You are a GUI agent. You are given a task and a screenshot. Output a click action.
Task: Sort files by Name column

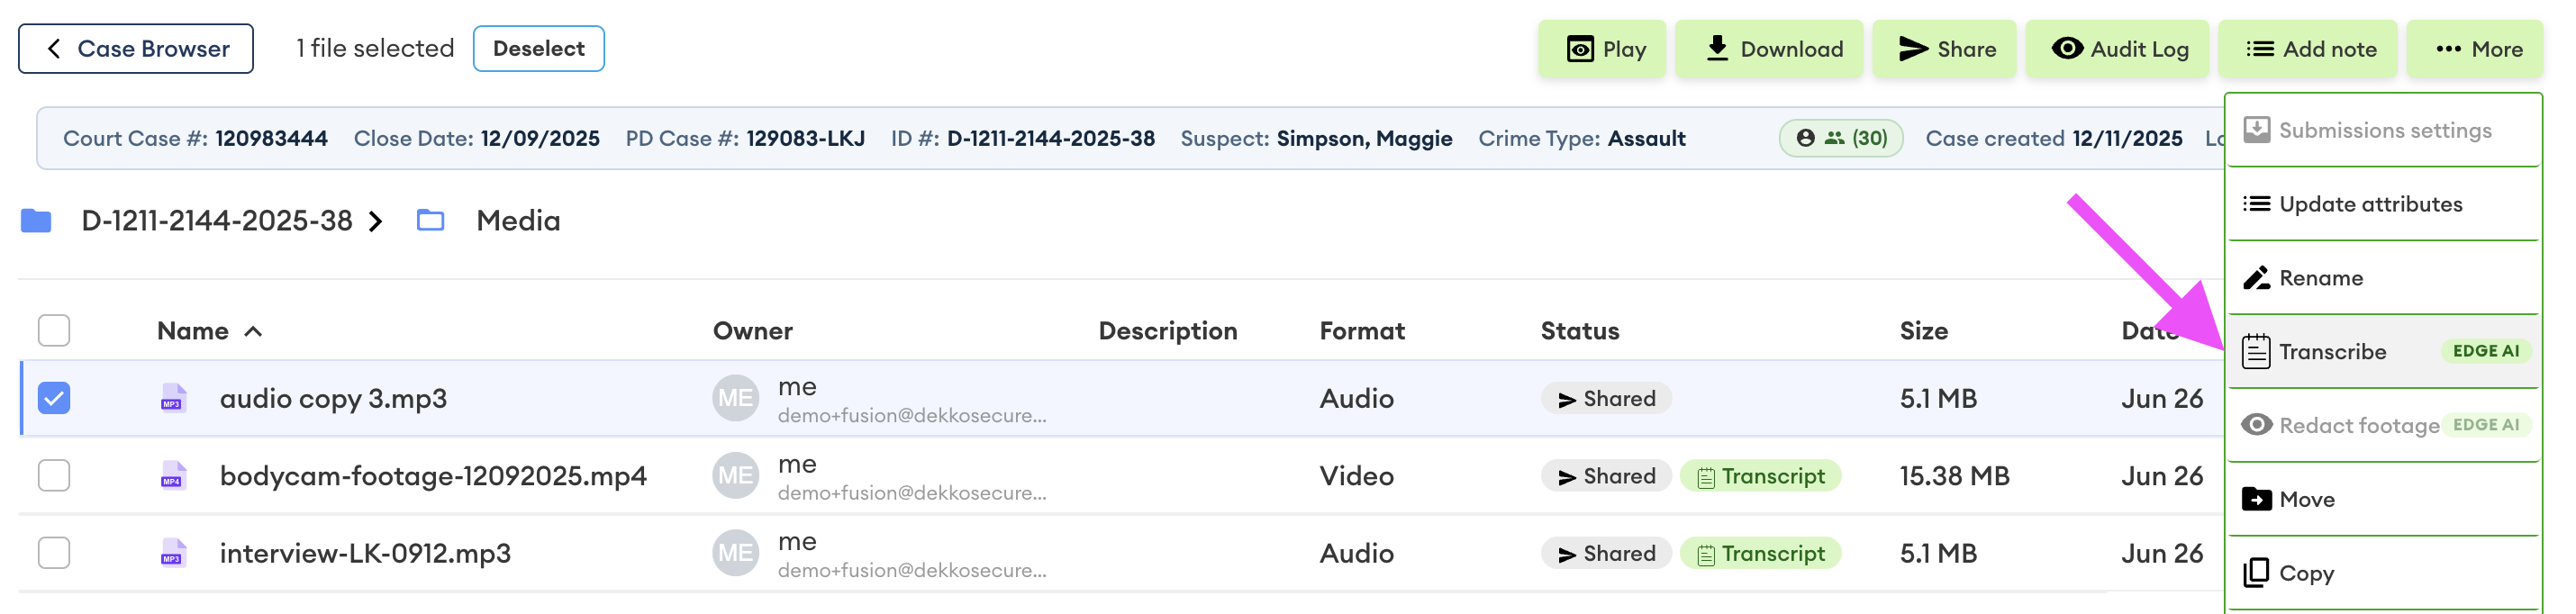click(x=209, y=331)
